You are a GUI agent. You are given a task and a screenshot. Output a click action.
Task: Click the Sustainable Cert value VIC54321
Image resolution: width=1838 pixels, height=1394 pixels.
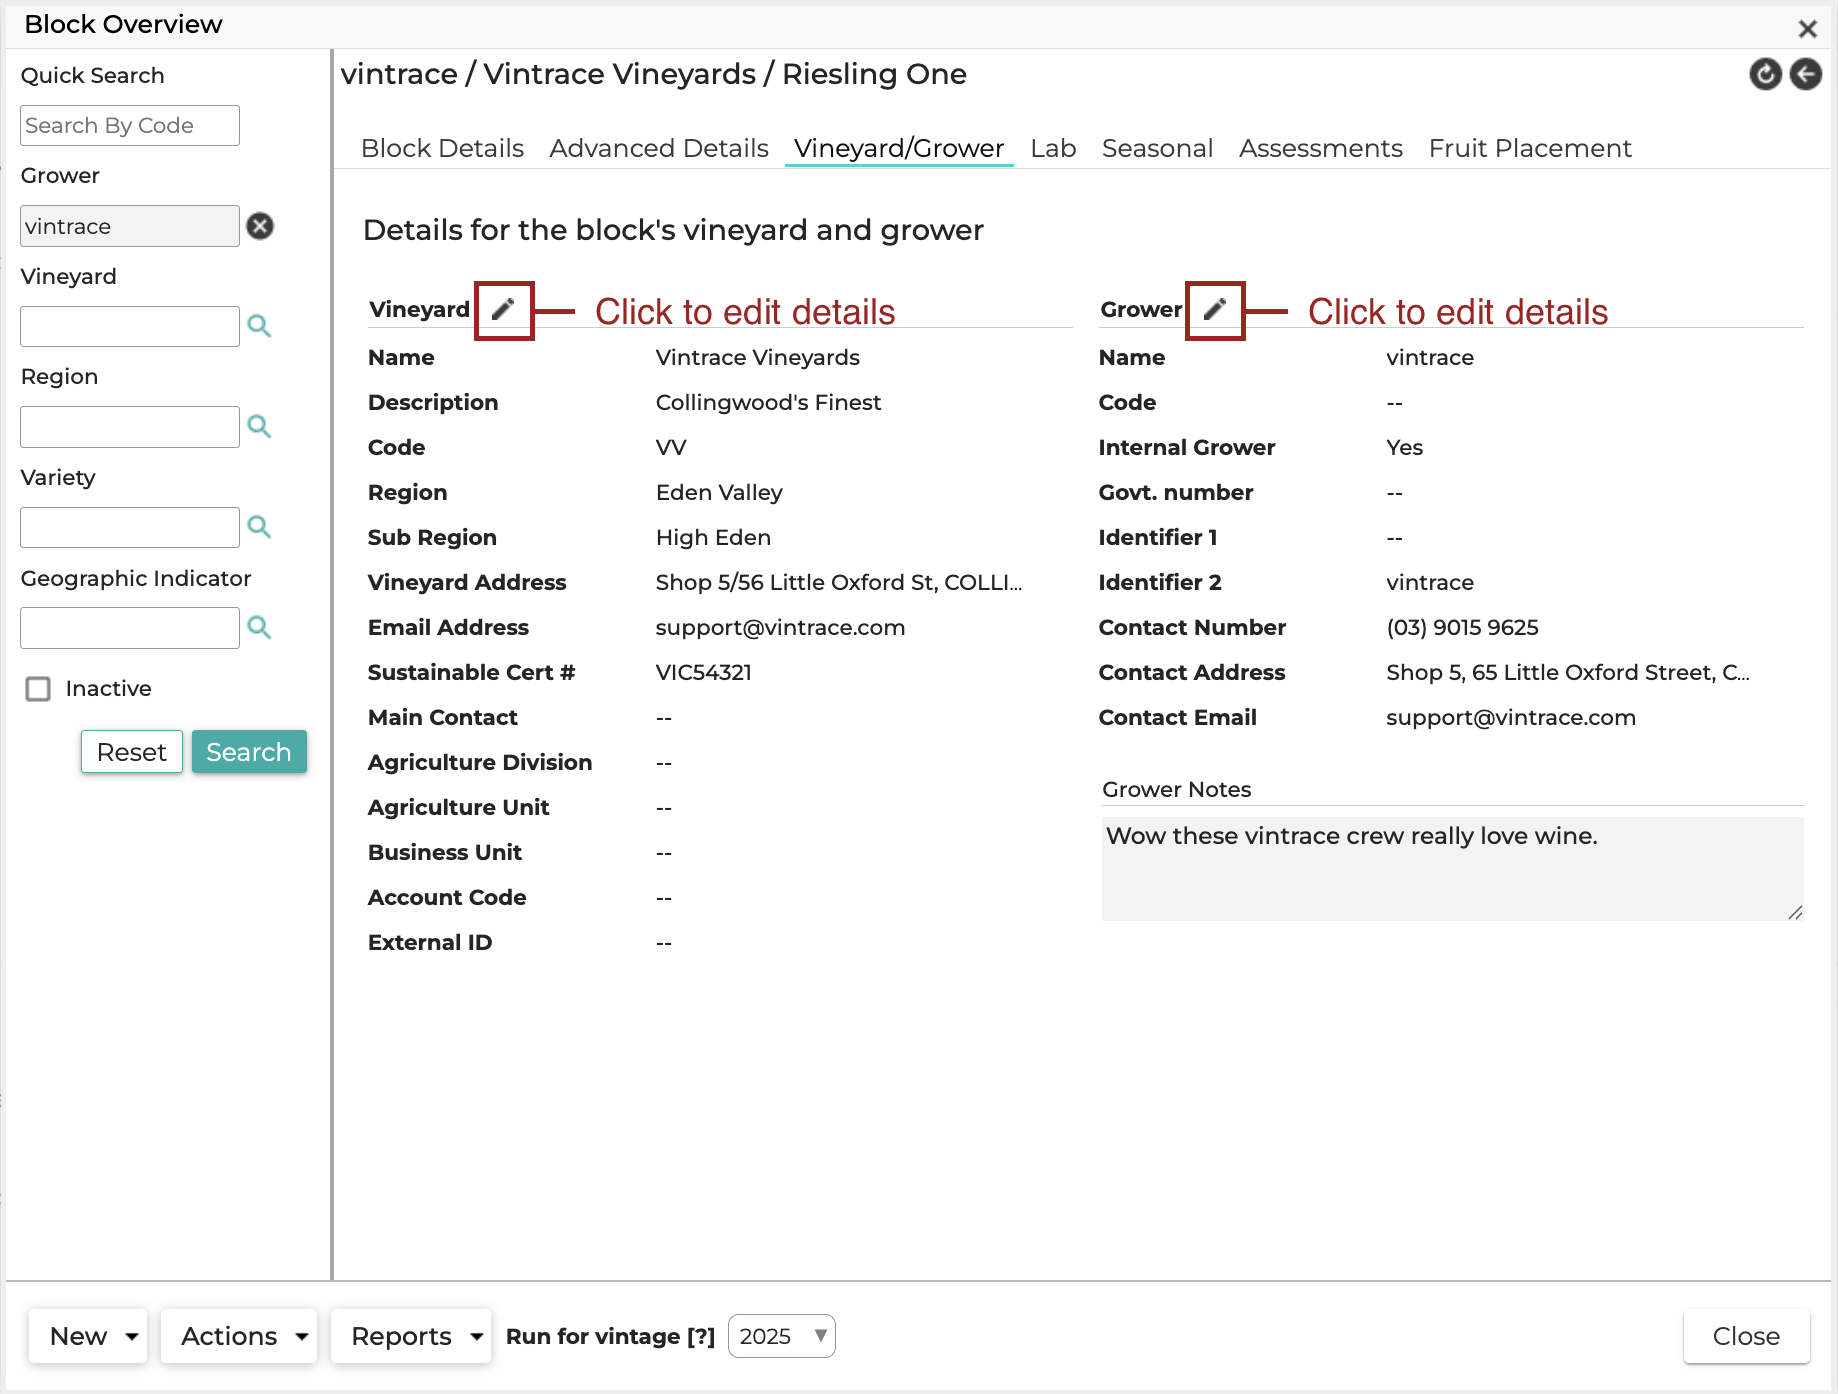tap(703, 673)
